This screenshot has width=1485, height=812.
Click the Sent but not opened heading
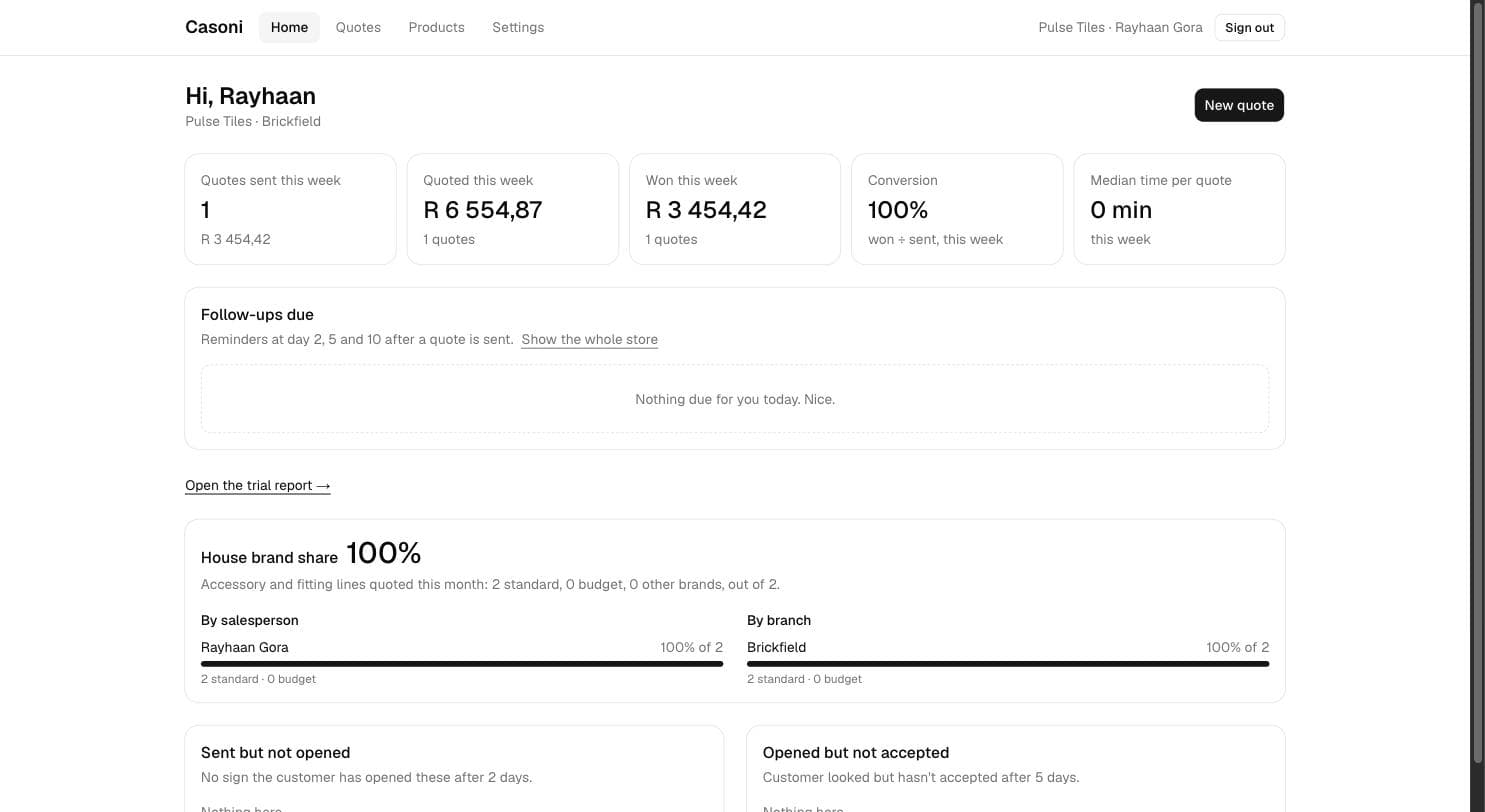[275, 752]
